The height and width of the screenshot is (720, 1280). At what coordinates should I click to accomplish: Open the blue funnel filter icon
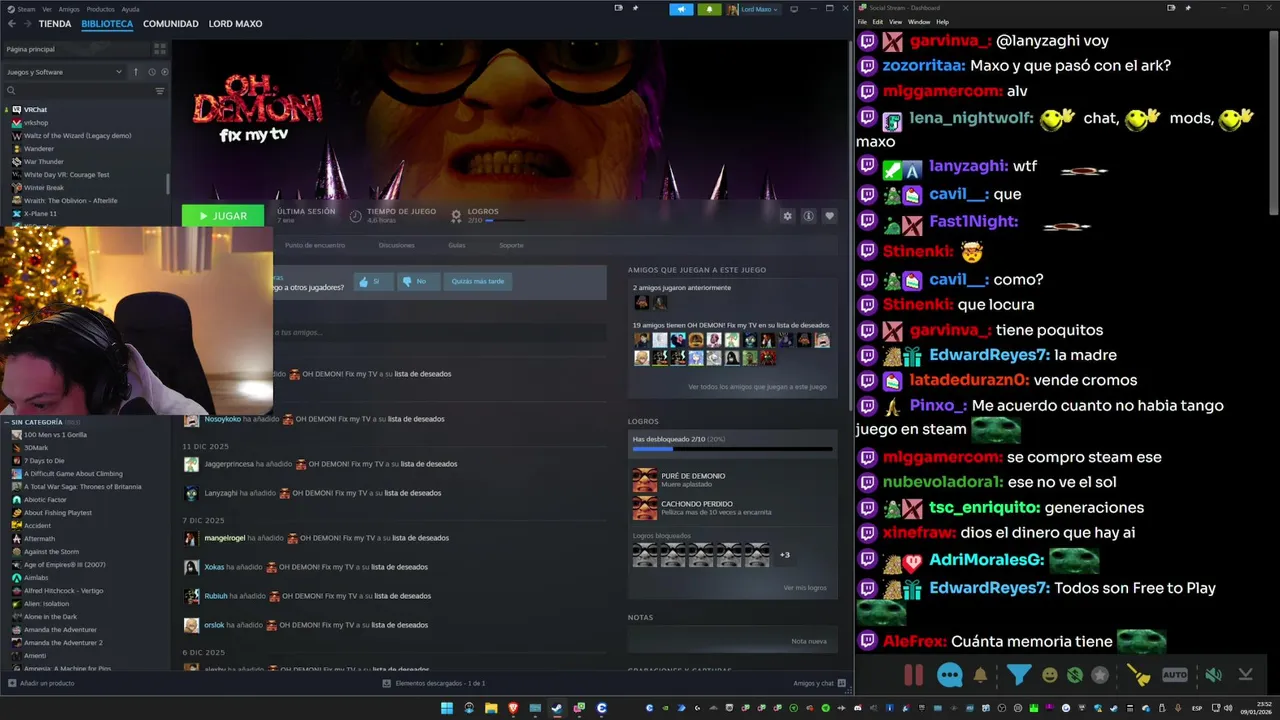pos(1018,675)
